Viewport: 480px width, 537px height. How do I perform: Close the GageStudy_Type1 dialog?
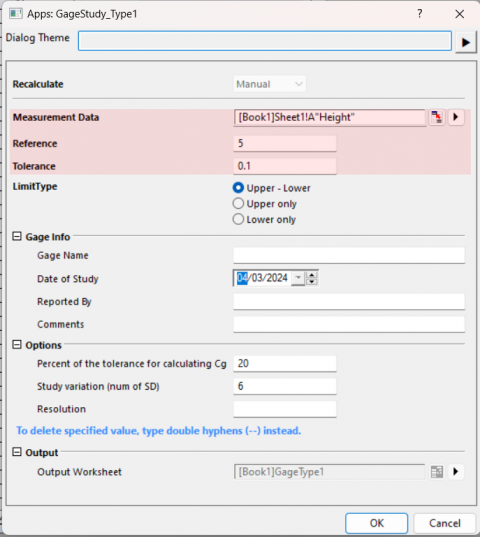point(459,14)
